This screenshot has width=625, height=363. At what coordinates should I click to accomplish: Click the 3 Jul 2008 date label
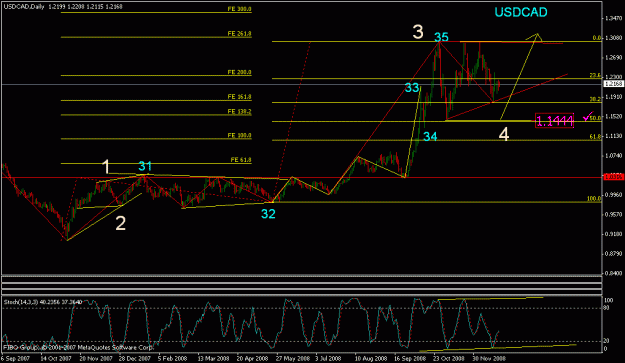tap(329, 358)
